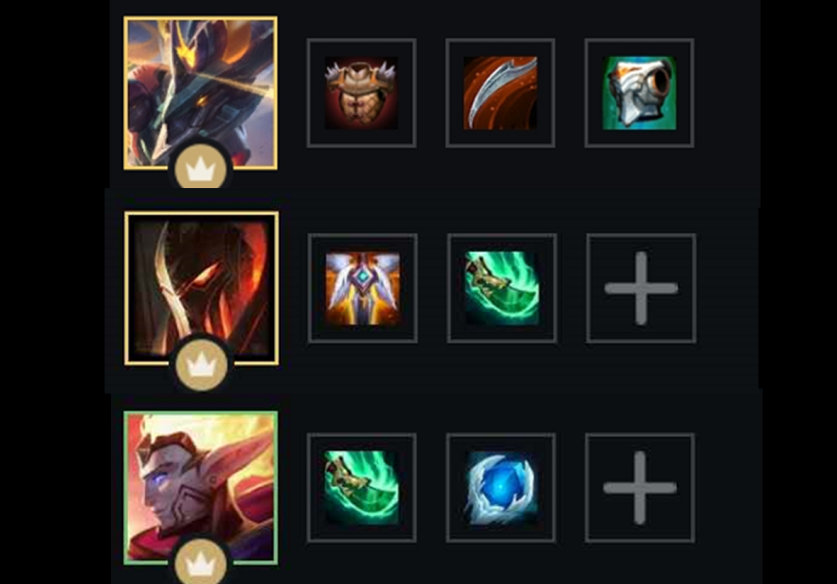Click the winged Guardian Angel item icon
Image resolution: width=837 pixels, height=584 pixels.
[x=362, y=288]
